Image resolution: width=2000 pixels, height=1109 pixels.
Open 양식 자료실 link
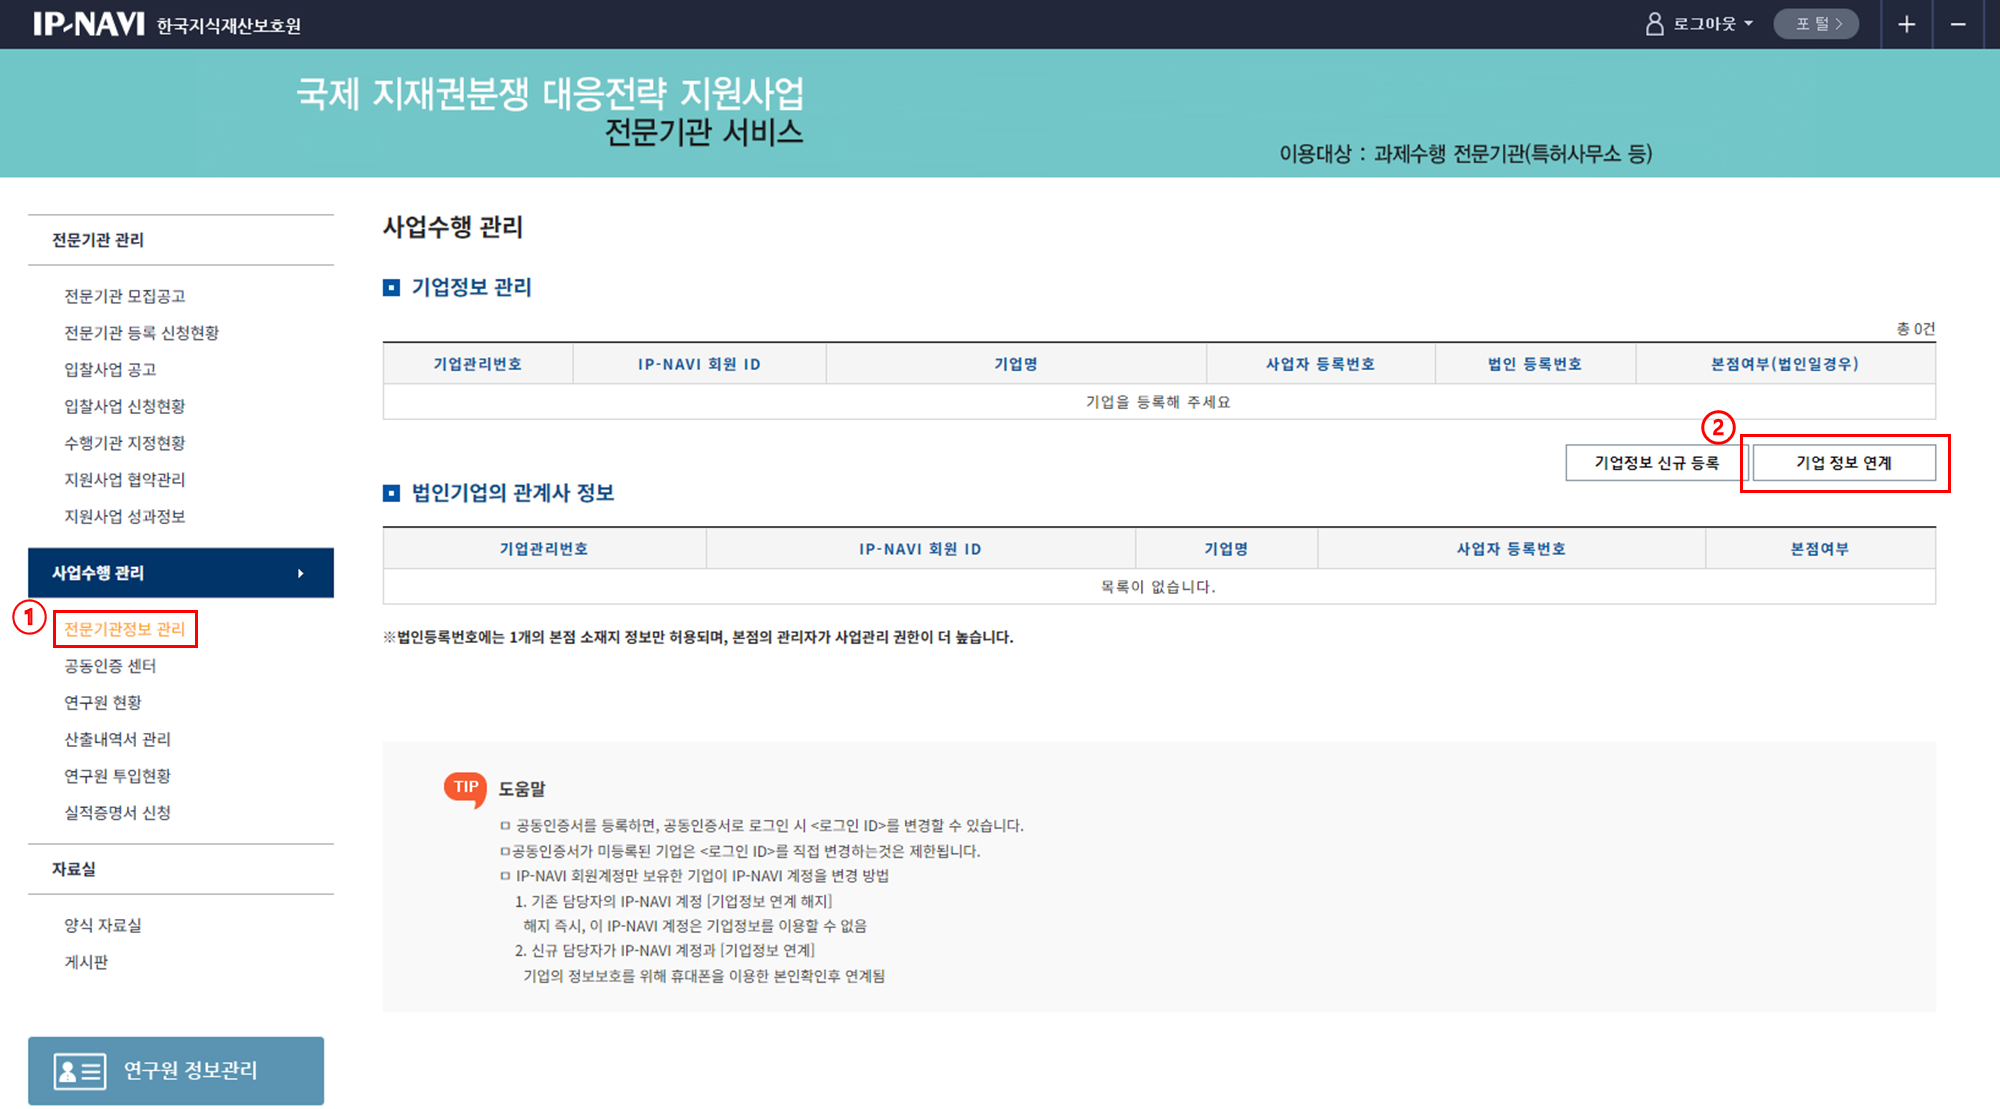[103, 926]
